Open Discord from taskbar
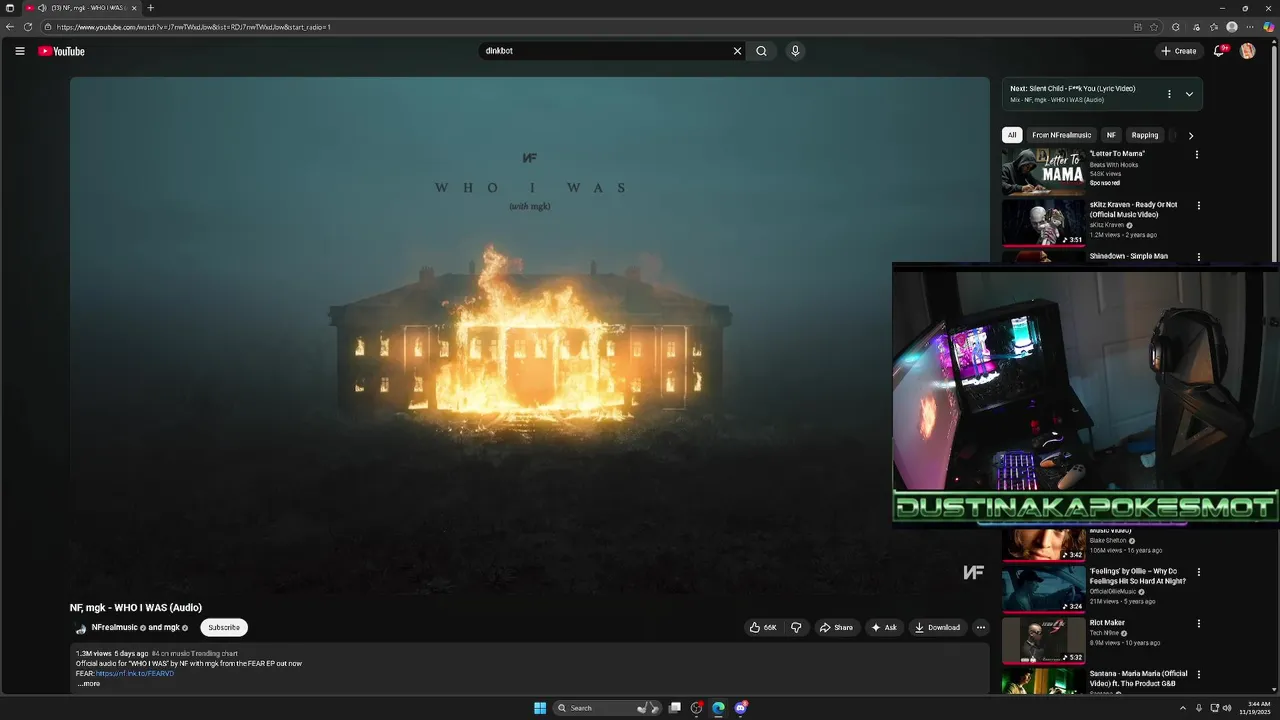Image resolution: width=1280 pixels, height=720 pixels. coord(741,708)
